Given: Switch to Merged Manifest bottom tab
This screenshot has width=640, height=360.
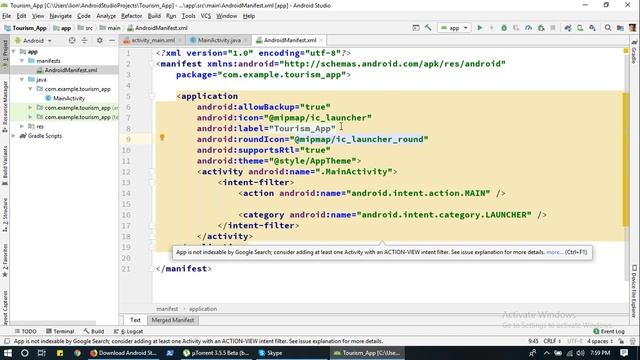Looking at the screenshot, I should pyautogui.click(x=173, y=320).
